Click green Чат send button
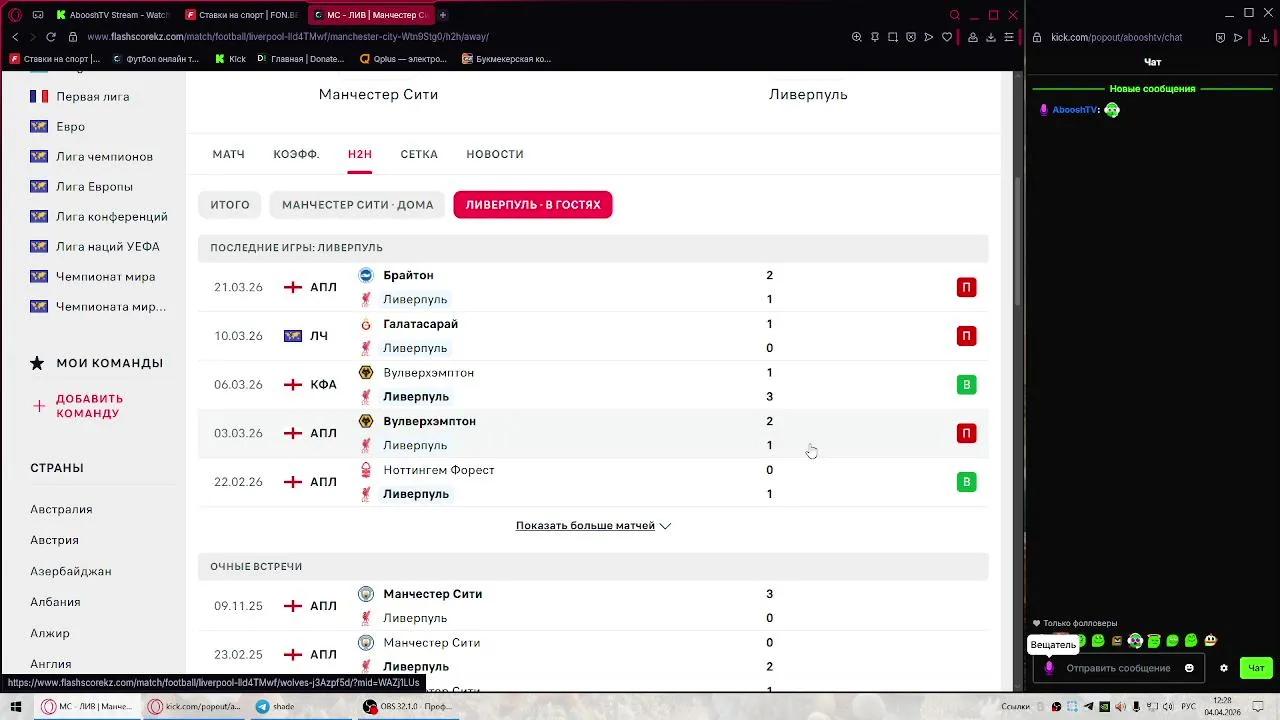 (1256, 668)
